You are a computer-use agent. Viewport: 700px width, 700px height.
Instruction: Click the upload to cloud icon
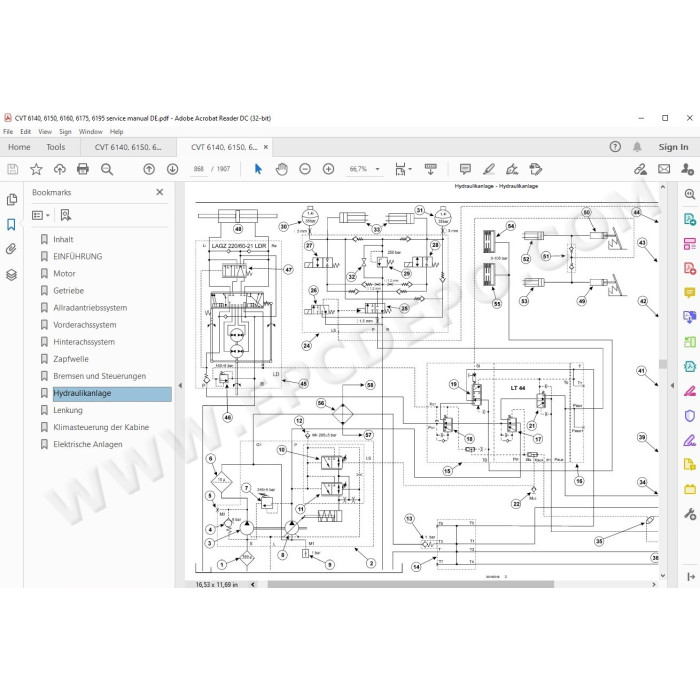point(59,169)
